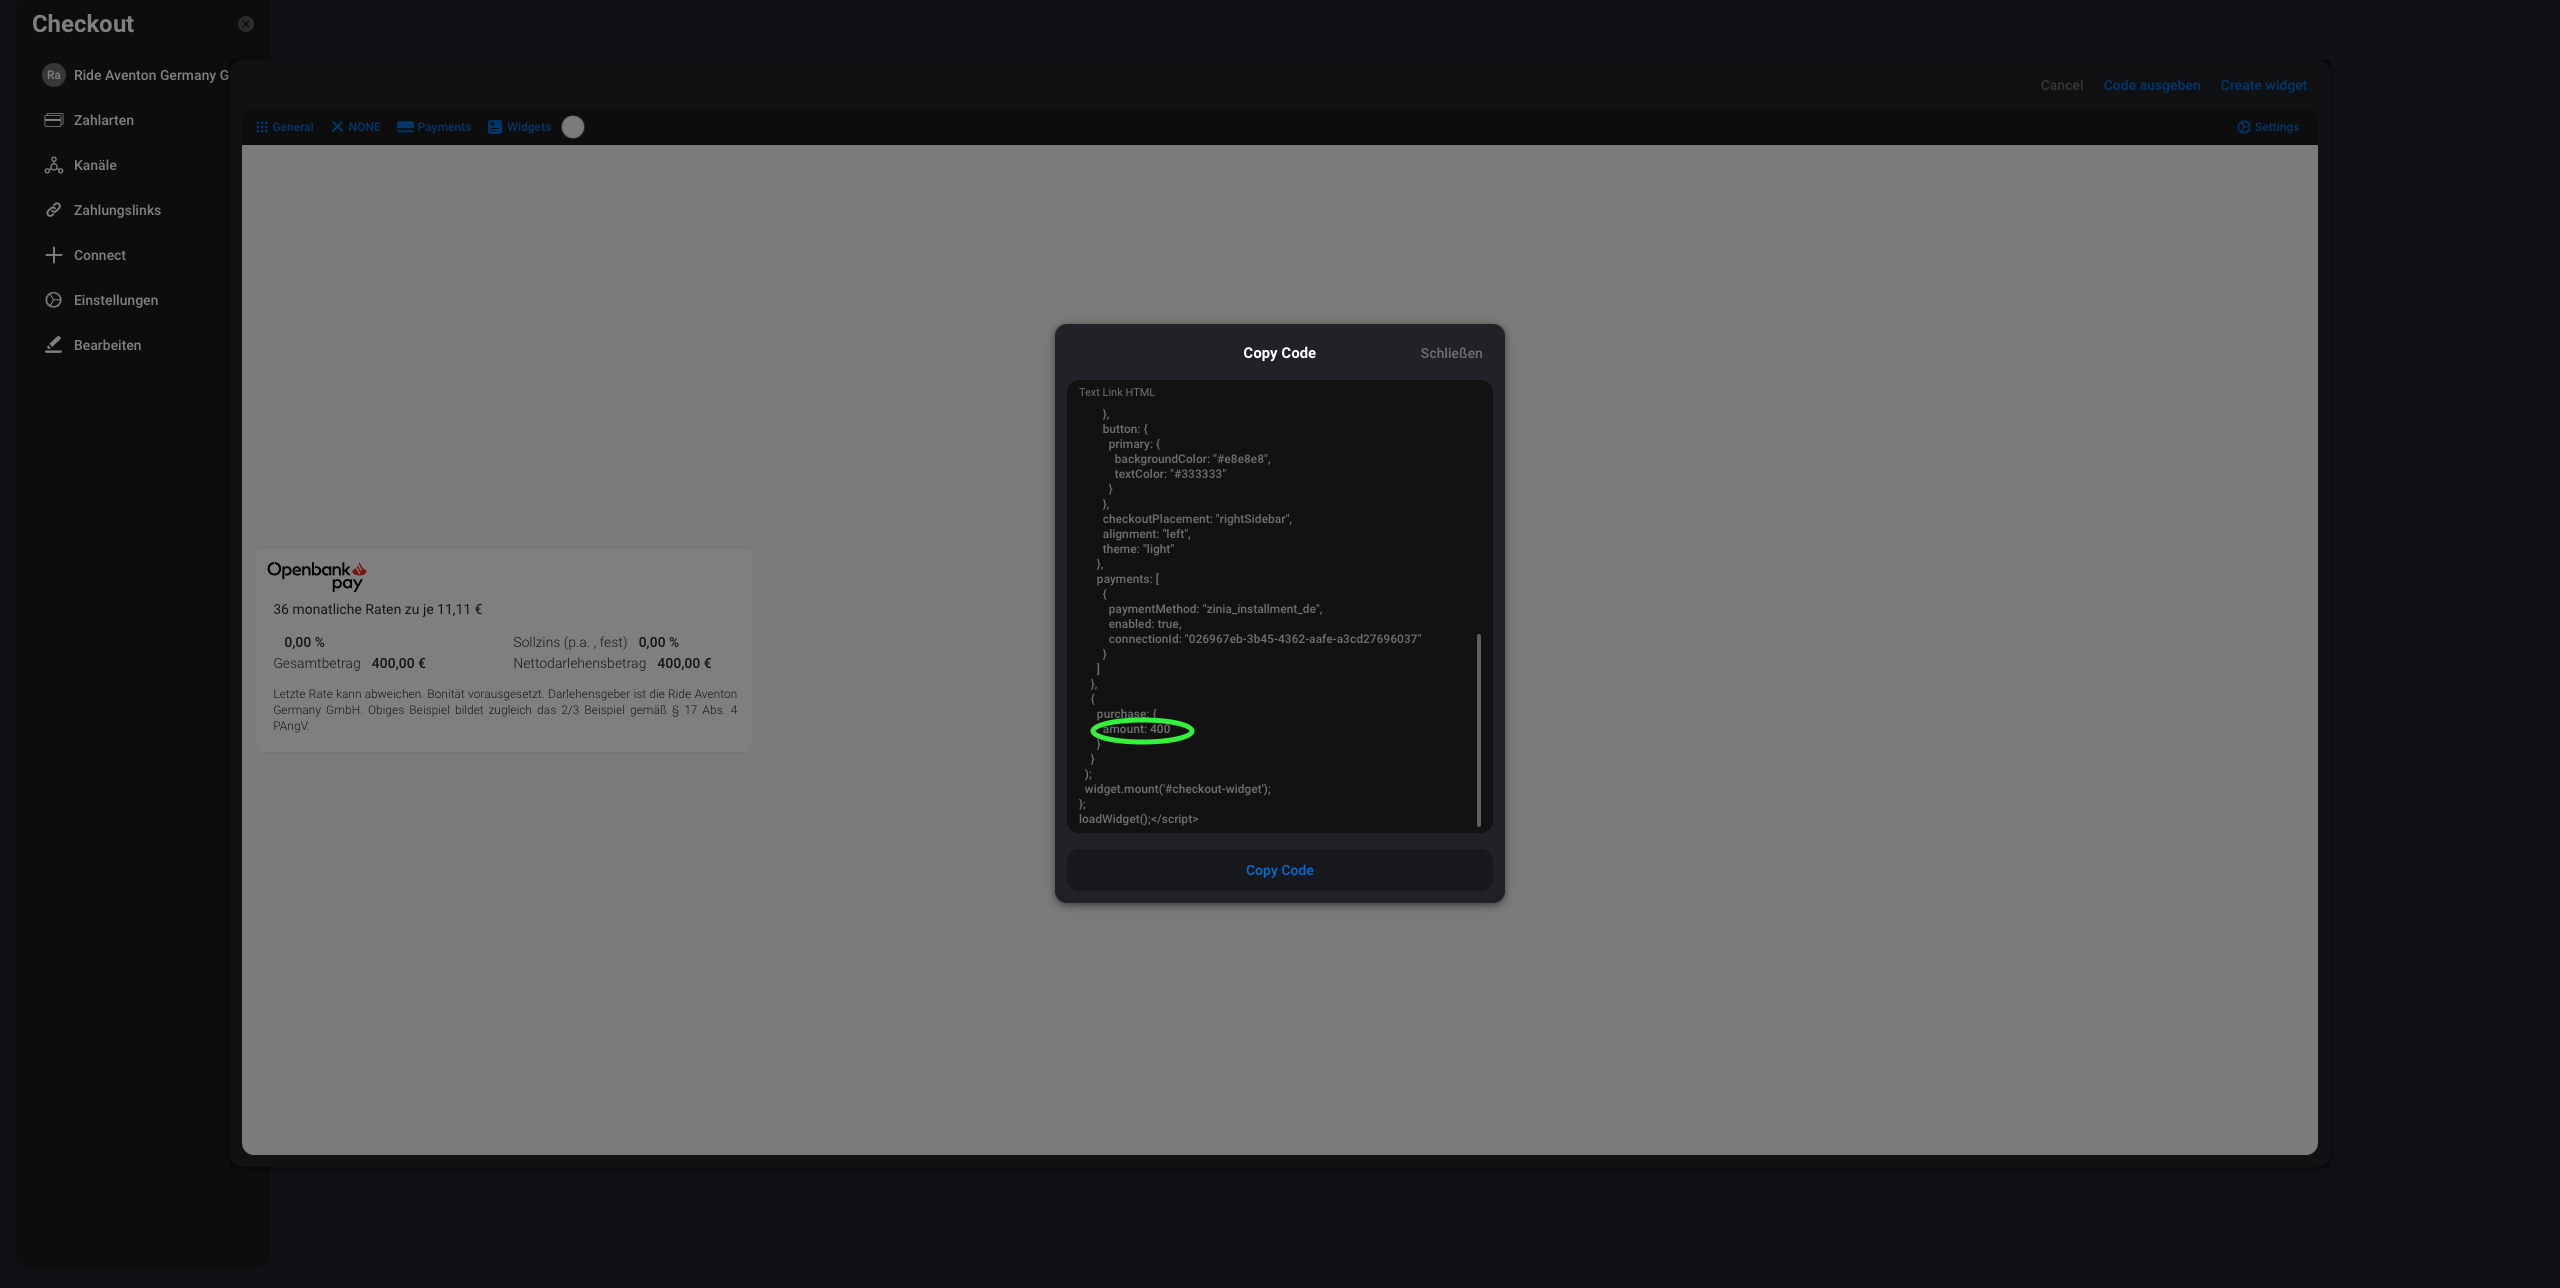Image resolution: width=2560 pixels, height=1288 pixels.
Task: Click the Payments card icon
Action: tap(405, 127)
